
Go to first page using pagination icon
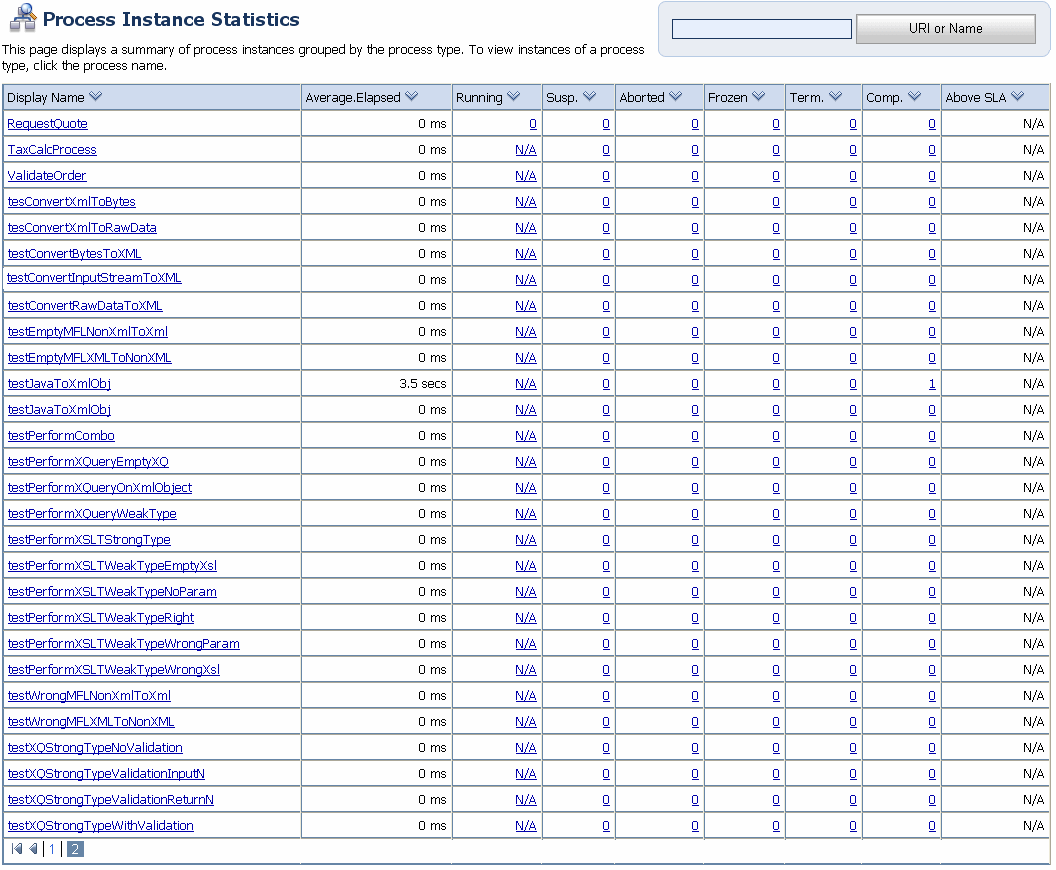coord(17,848)
